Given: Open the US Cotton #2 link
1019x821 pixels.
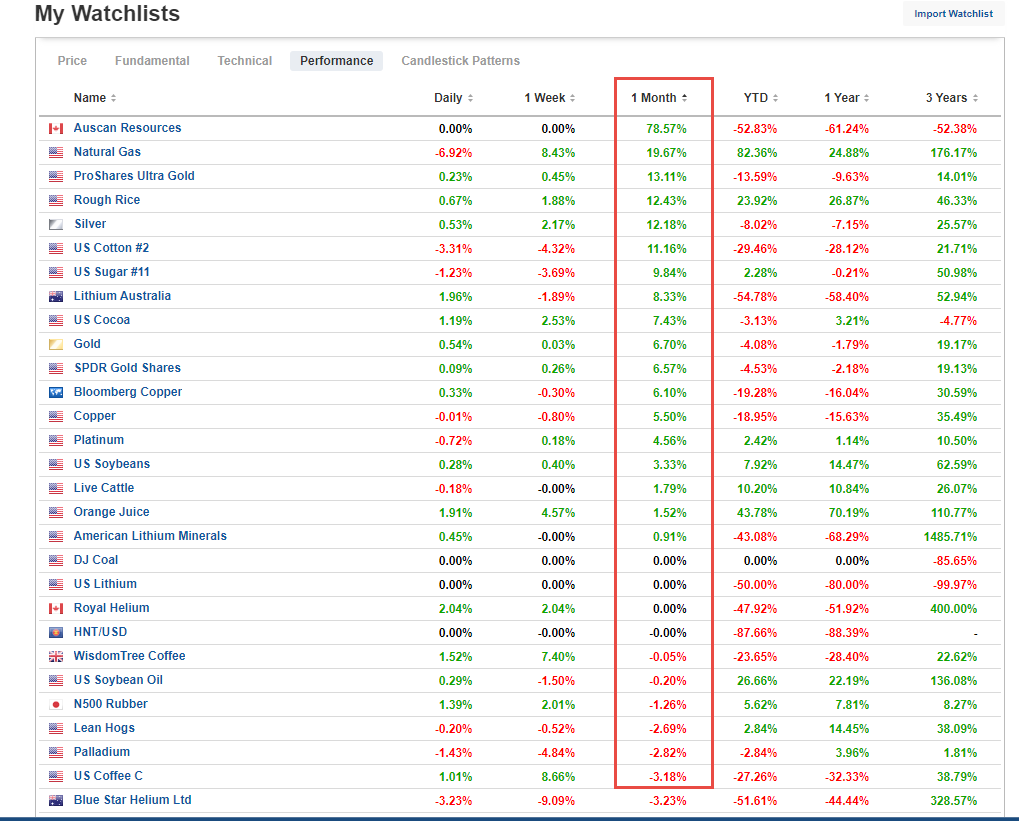Looking at the screenshot, I should click(111, 248).
